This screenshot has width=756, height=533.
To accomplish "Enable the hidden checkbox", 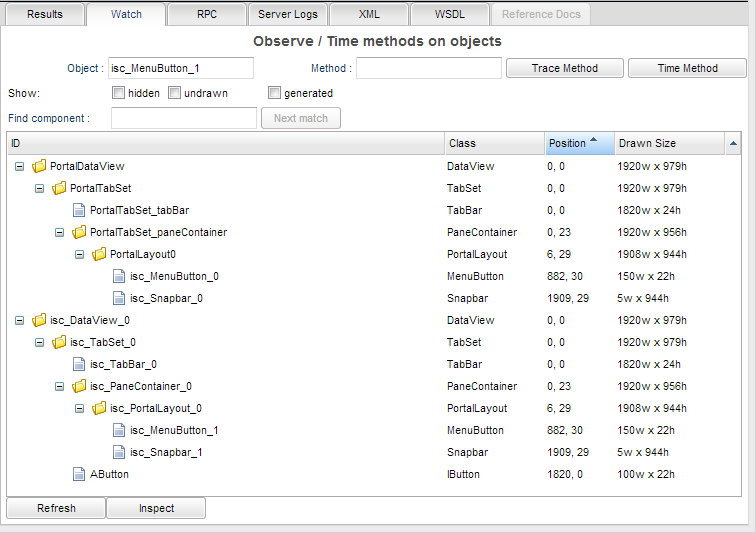I will pyautogui.click(x=118, y=93).
